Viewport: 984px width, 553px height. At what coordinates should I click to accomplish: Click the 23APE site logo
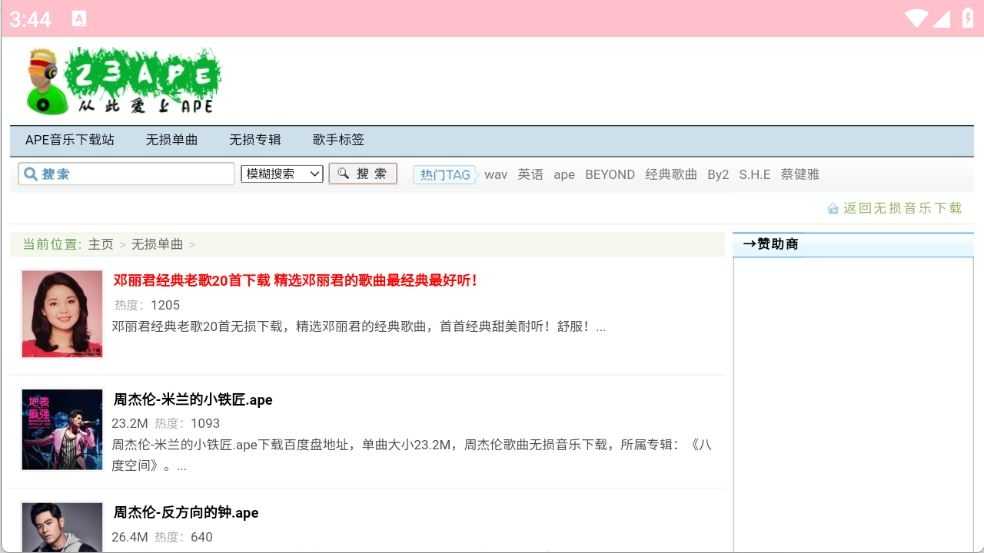[122, 81]
